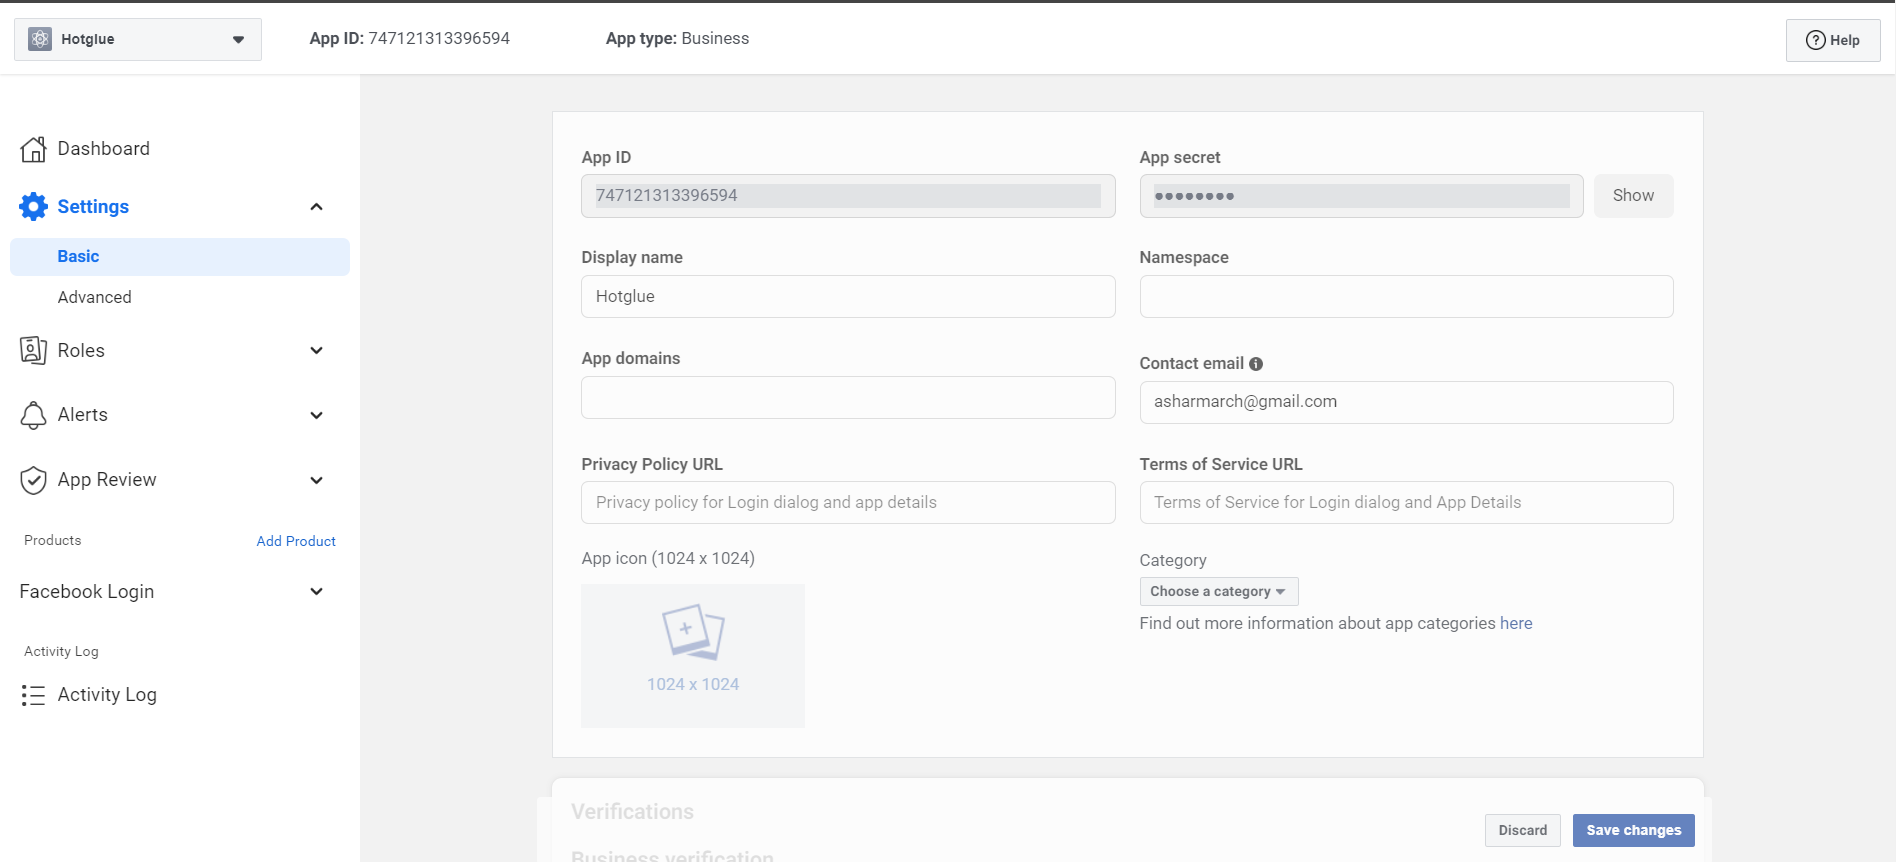Expand the Facebook Login section chevron
Image resolution: width=1896 pixels, height=862 pixels.
coord(316,592)
